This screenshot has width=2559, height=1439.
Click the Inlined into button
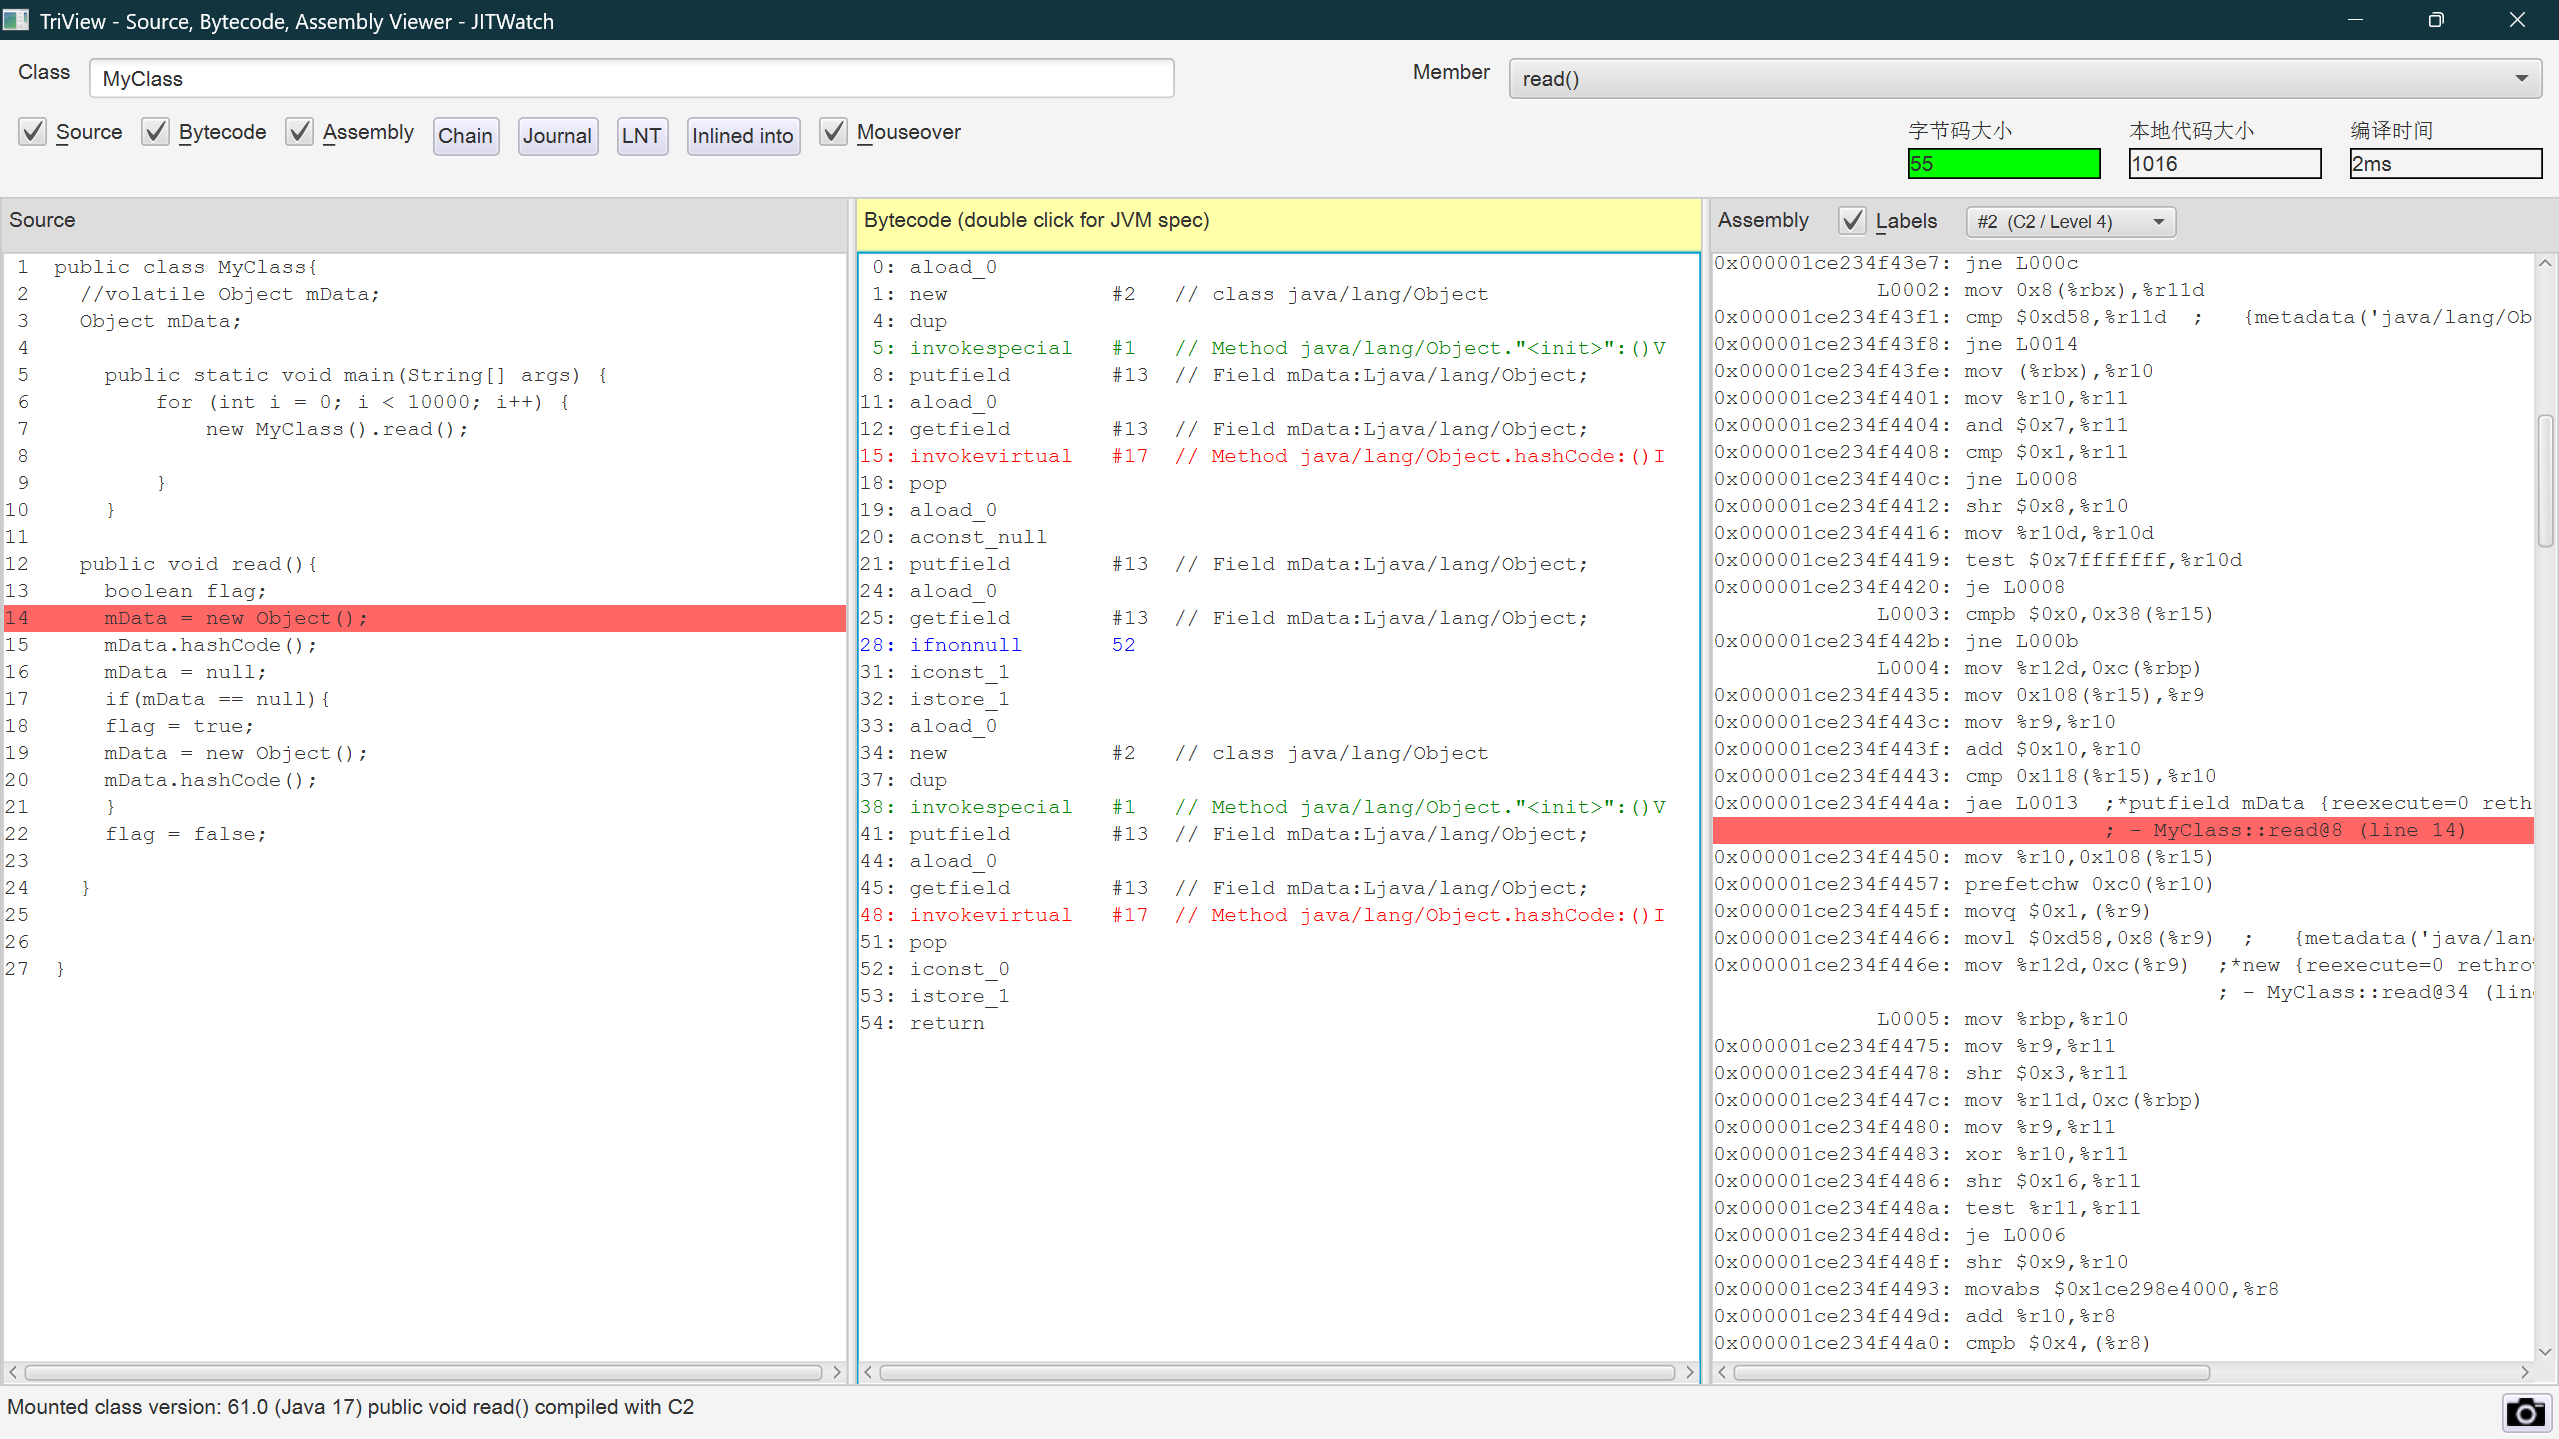[x=743, y=136]
